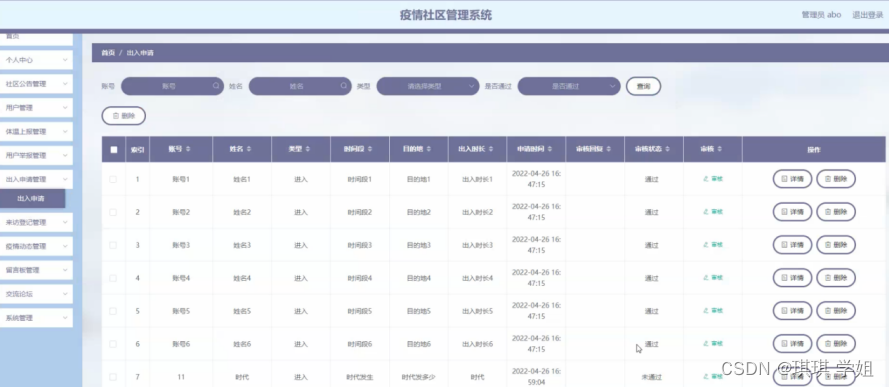Toggle the select-all checkbox in table header
The height and width of the screenshot is (387, 889).
click(x=114, y=150)
